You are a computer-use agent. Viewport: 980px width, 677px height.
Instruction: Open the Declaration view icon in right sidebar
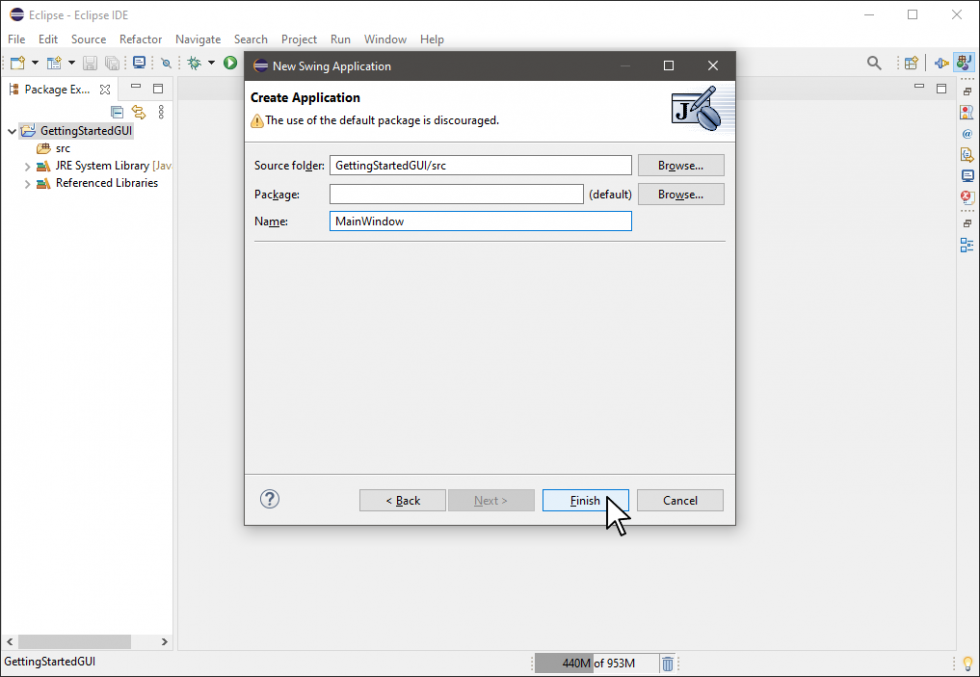point(967,154)
